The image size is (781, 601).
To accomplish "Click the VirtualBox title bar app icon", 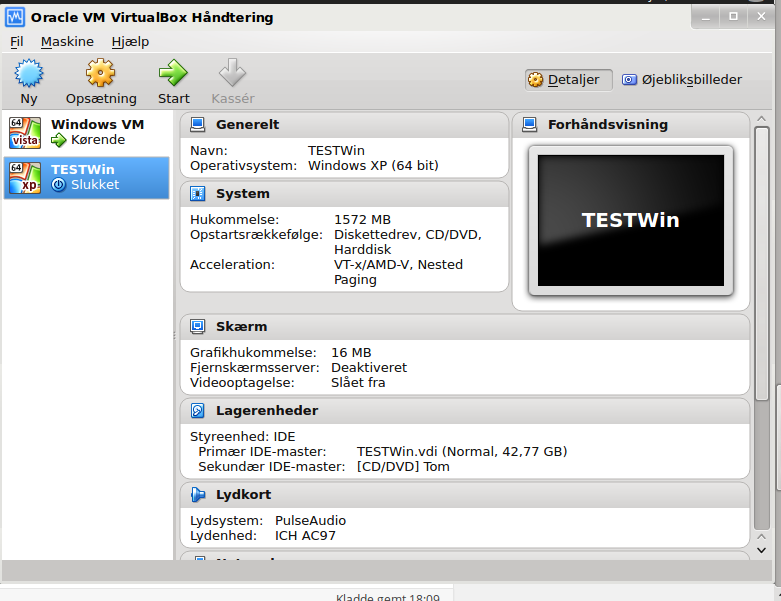I will pos(14,17).
